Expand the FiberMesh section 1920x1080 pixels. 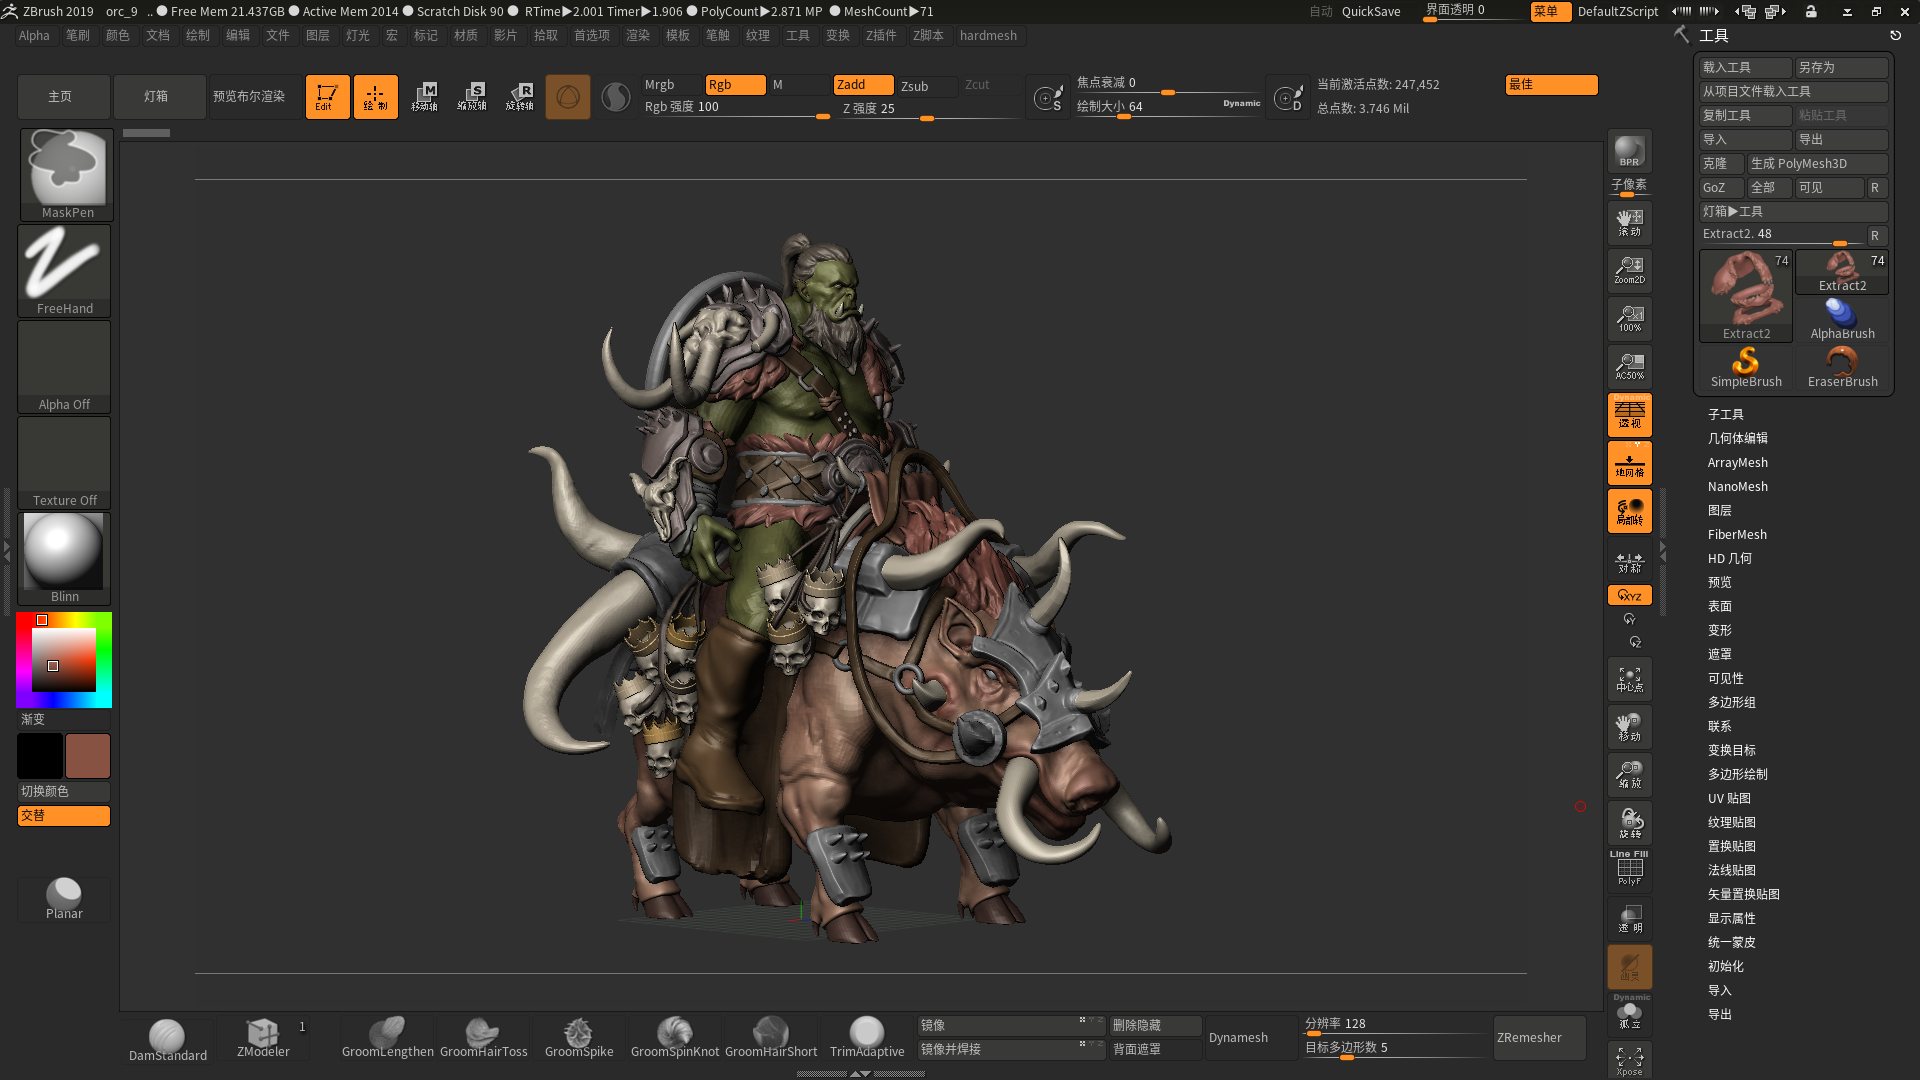click(x=1736, y=534)
